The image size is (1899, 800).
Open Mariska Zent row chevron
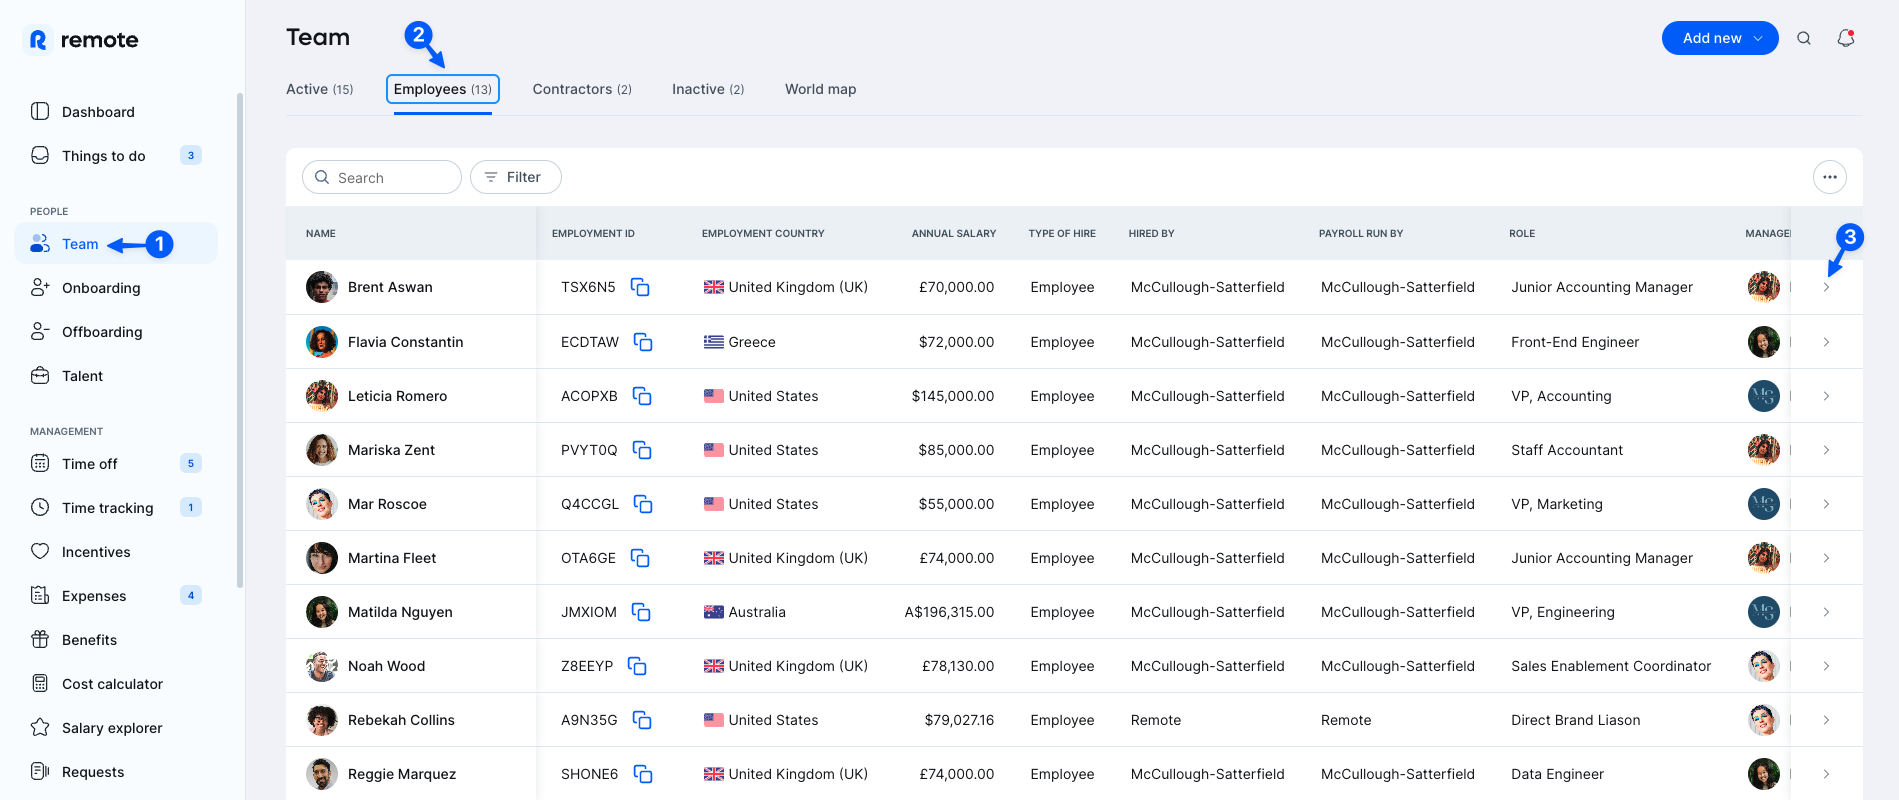click(x=1826, y=450)
